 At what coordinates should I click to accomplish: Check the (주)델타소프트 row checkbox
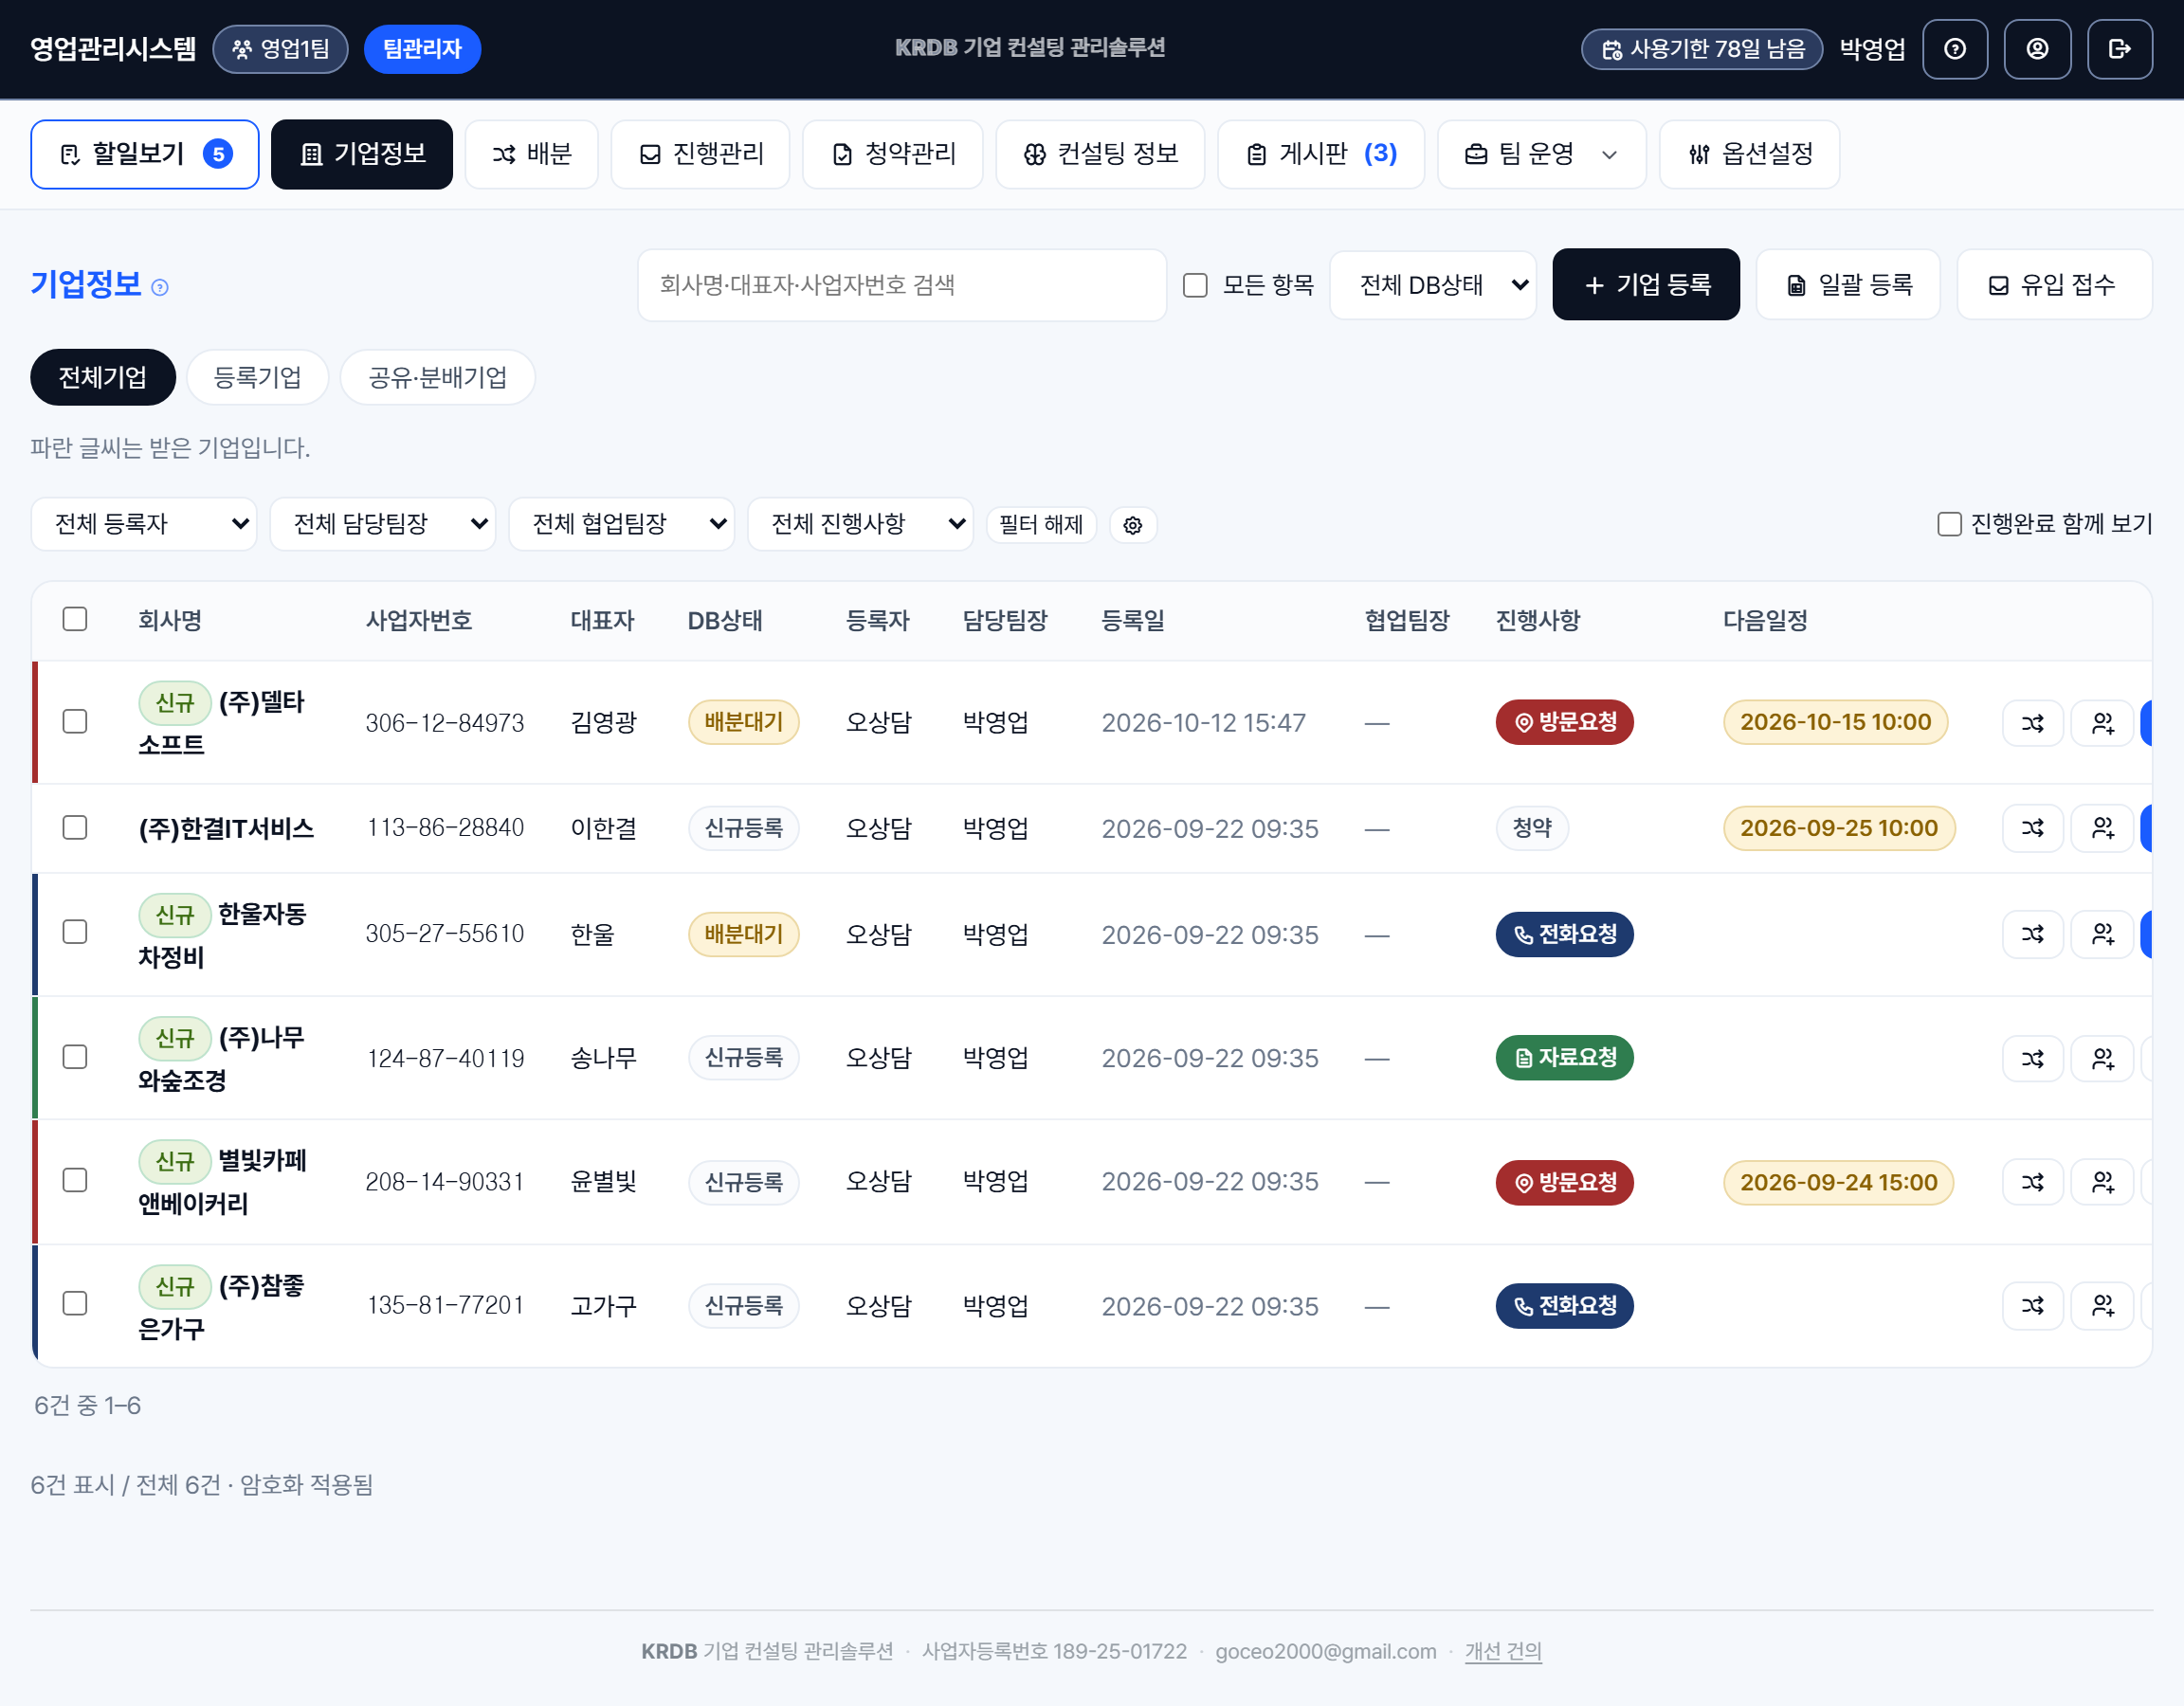pyautogui.click(x=75, y=721)
